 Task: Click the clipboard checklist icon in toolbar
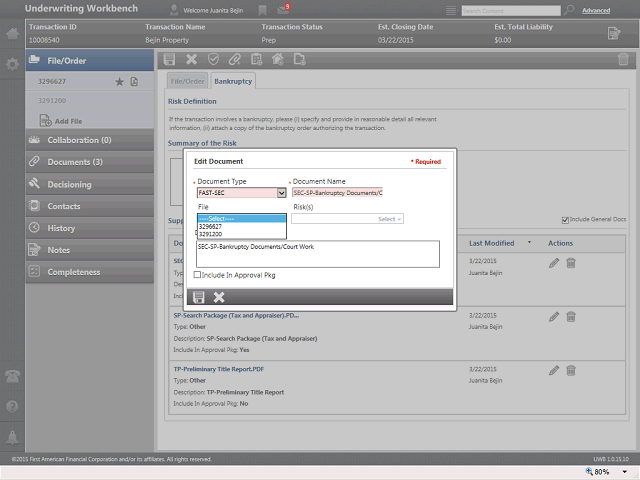click(x=256, y=59)
